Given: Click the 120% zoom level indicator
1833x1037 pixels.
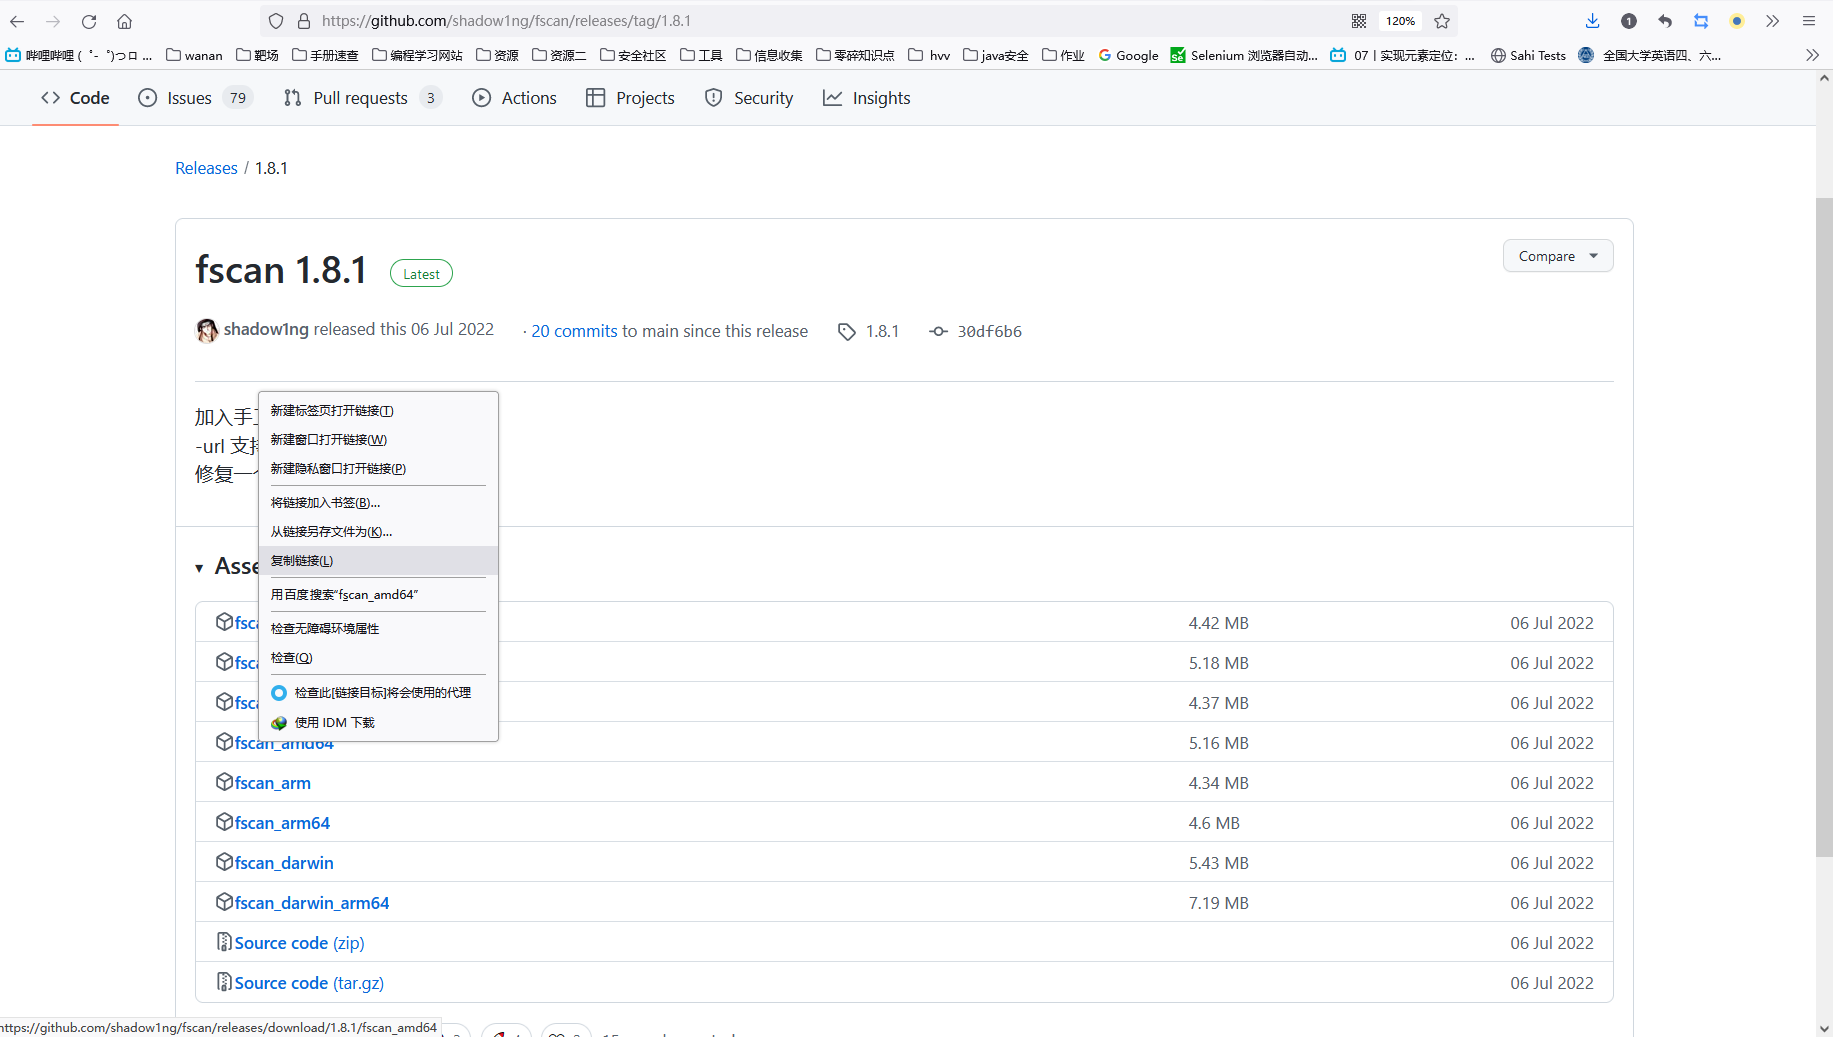Looking at the screenshot, I should (1400, 21).
